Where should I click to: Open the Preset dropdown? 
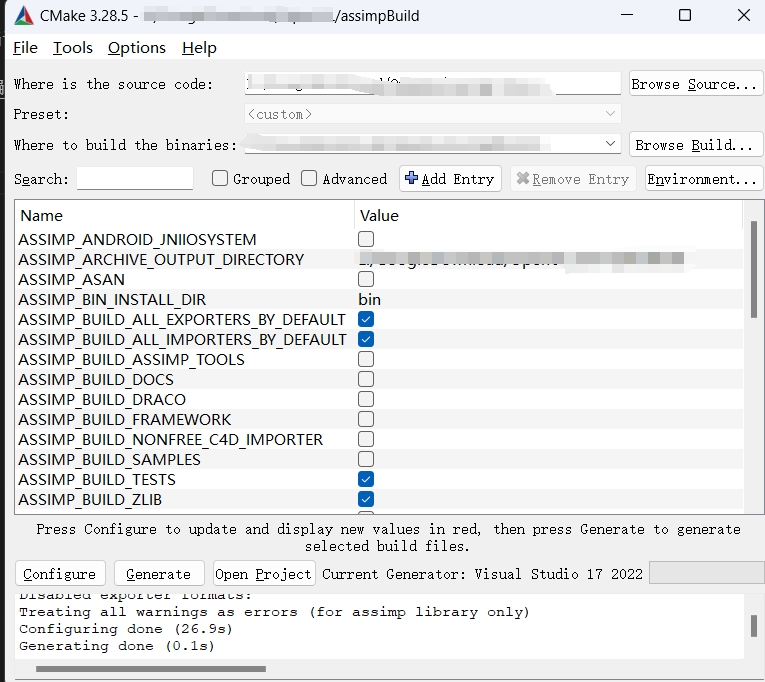612,114
